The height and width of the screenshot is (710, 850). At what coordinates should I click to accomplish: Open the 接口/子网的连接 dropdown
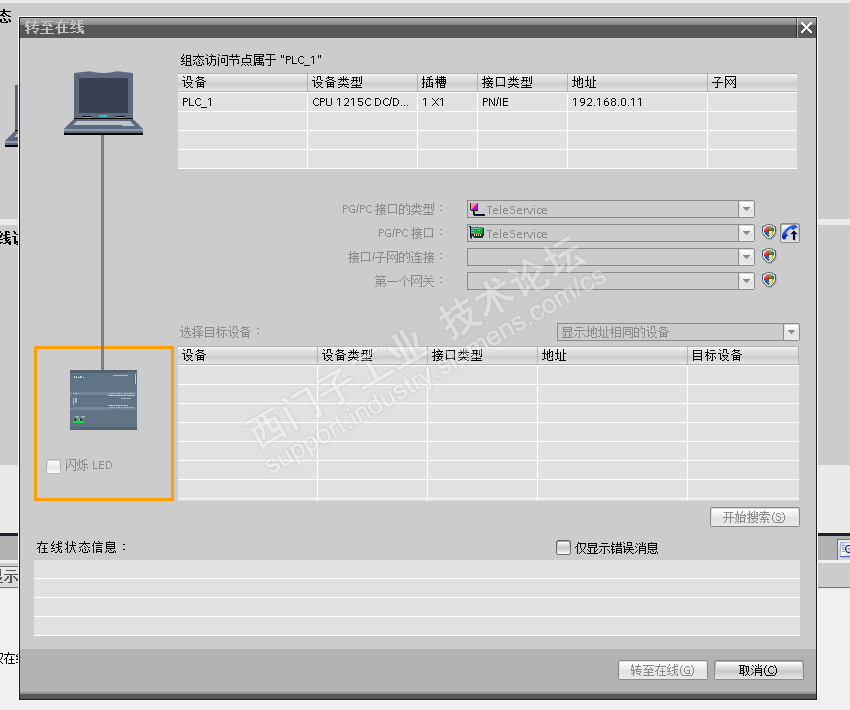[x=746, y=257]
